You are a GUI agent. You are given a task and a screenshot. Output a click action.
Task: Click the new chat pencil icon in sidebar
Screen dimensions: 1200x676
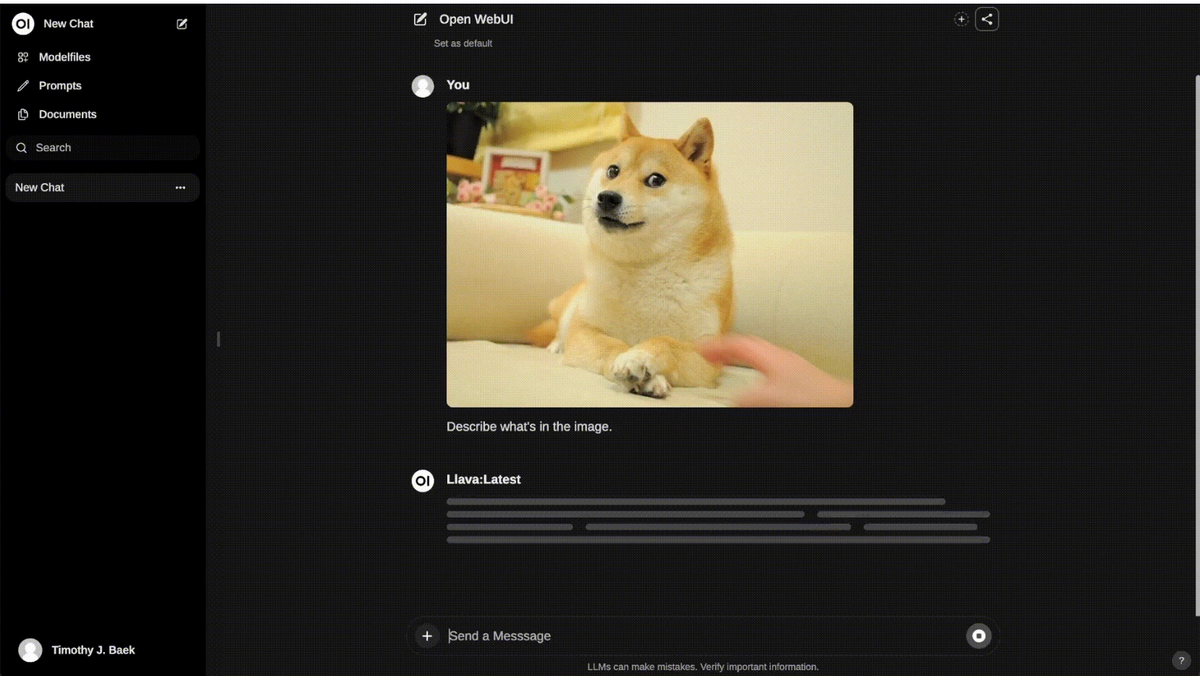pyautogui.click(x=182, y=24)
